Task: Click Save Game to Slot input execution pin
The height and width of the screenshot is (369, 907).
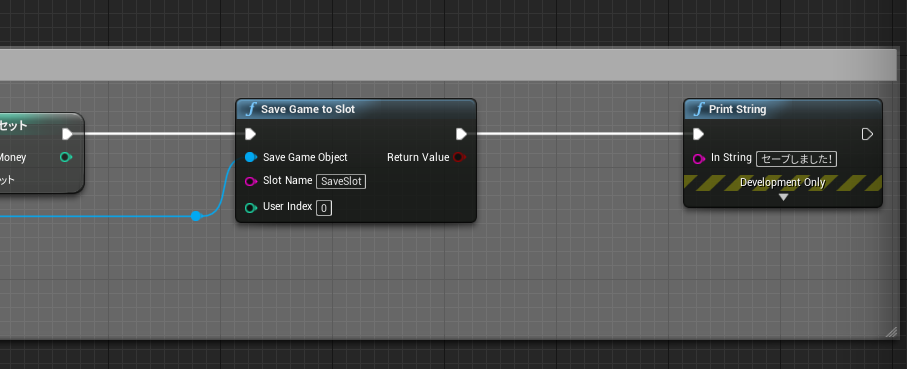Action: [x=250, y=134]
